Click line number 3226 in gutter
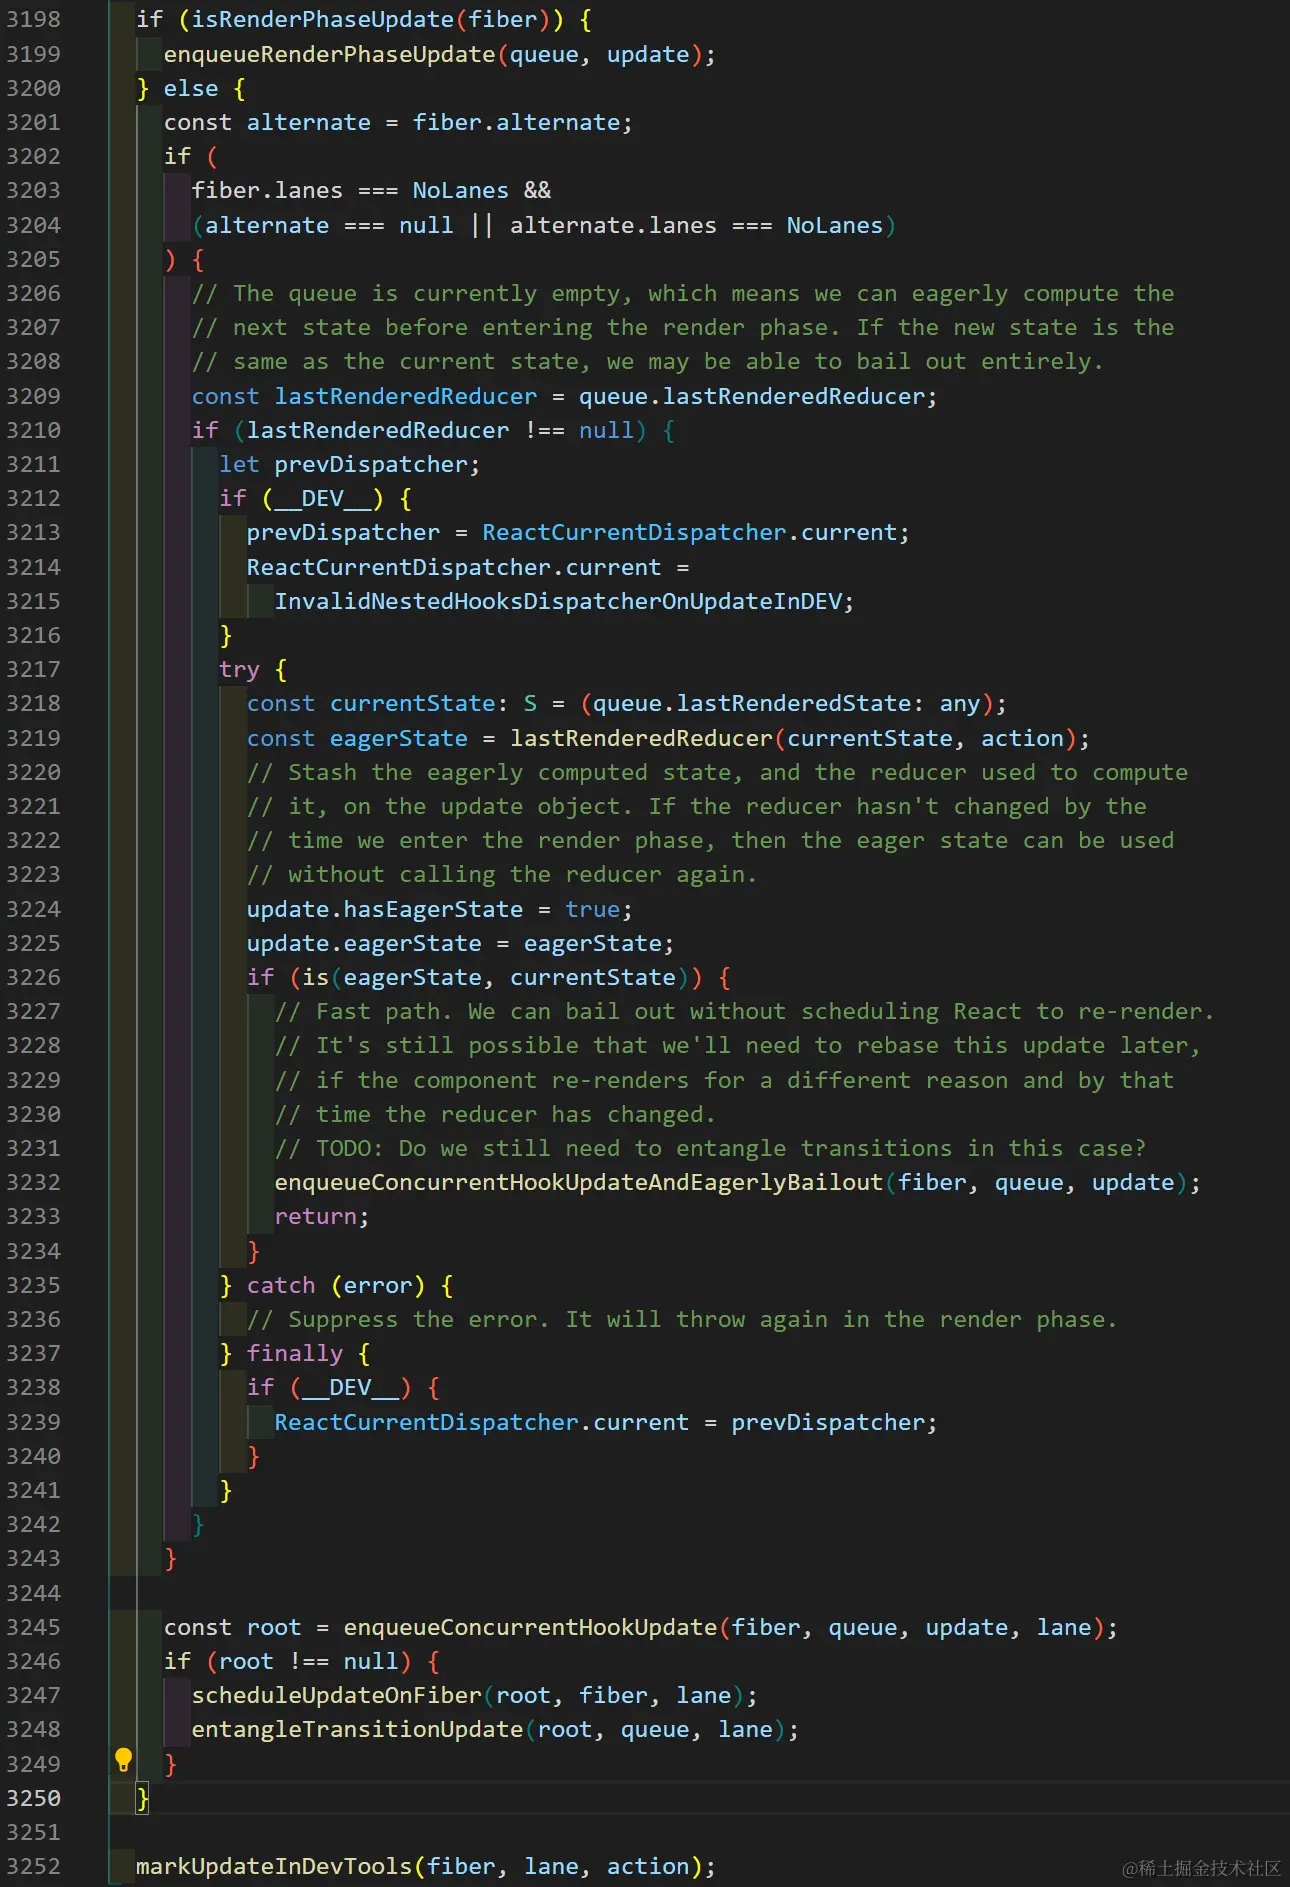Image resolution: width=1290 pixels, height=1887 pixels. 33,977
